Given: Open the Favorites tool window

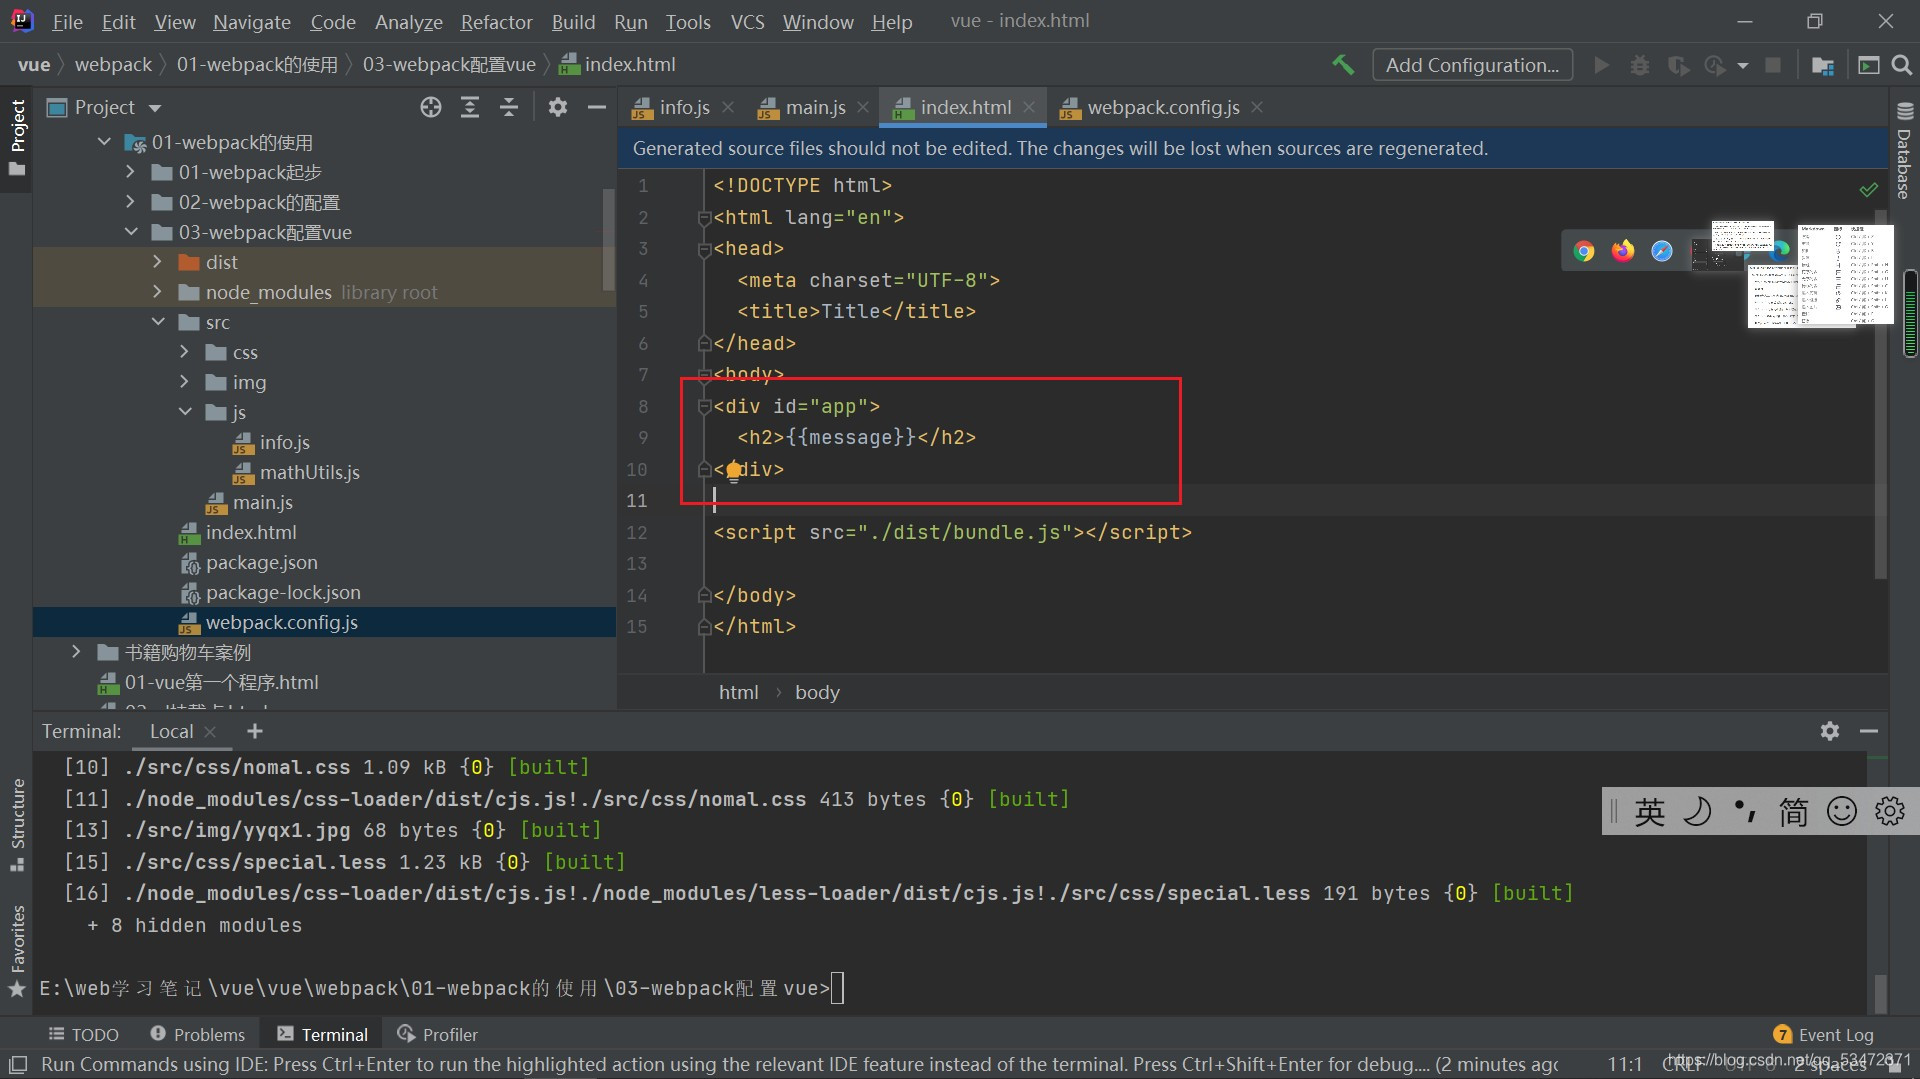Looking at the screenshot, I should pos(17,950).
